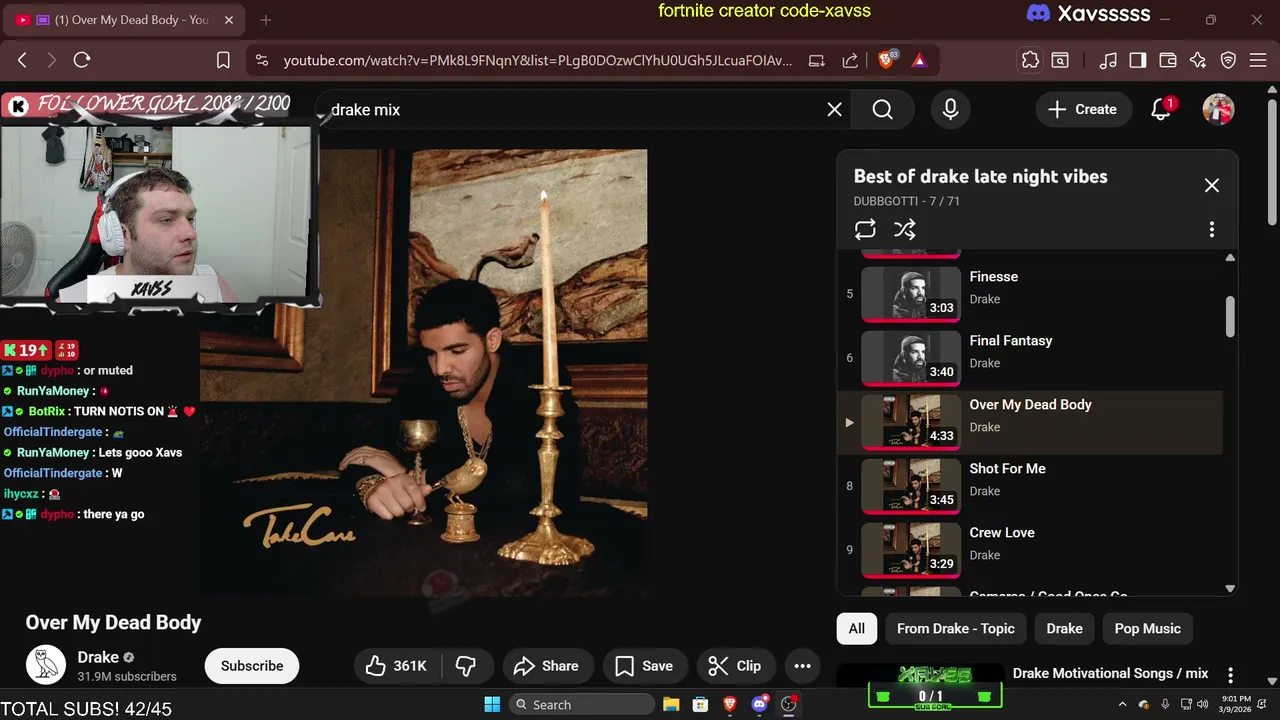Dislike the video
1280x720 pixels.
[466, 666]
